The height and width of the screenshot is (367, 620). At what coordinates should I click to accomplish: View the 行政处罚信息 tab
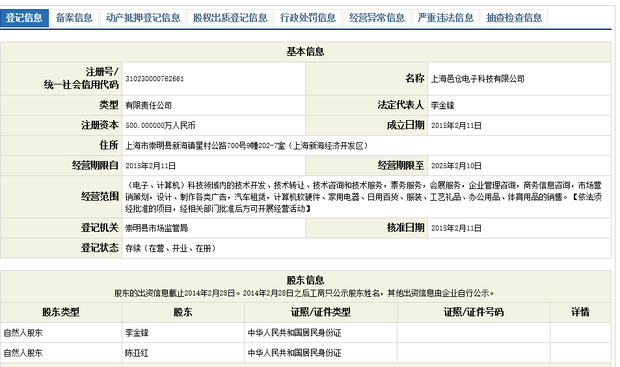coord(308,18)
